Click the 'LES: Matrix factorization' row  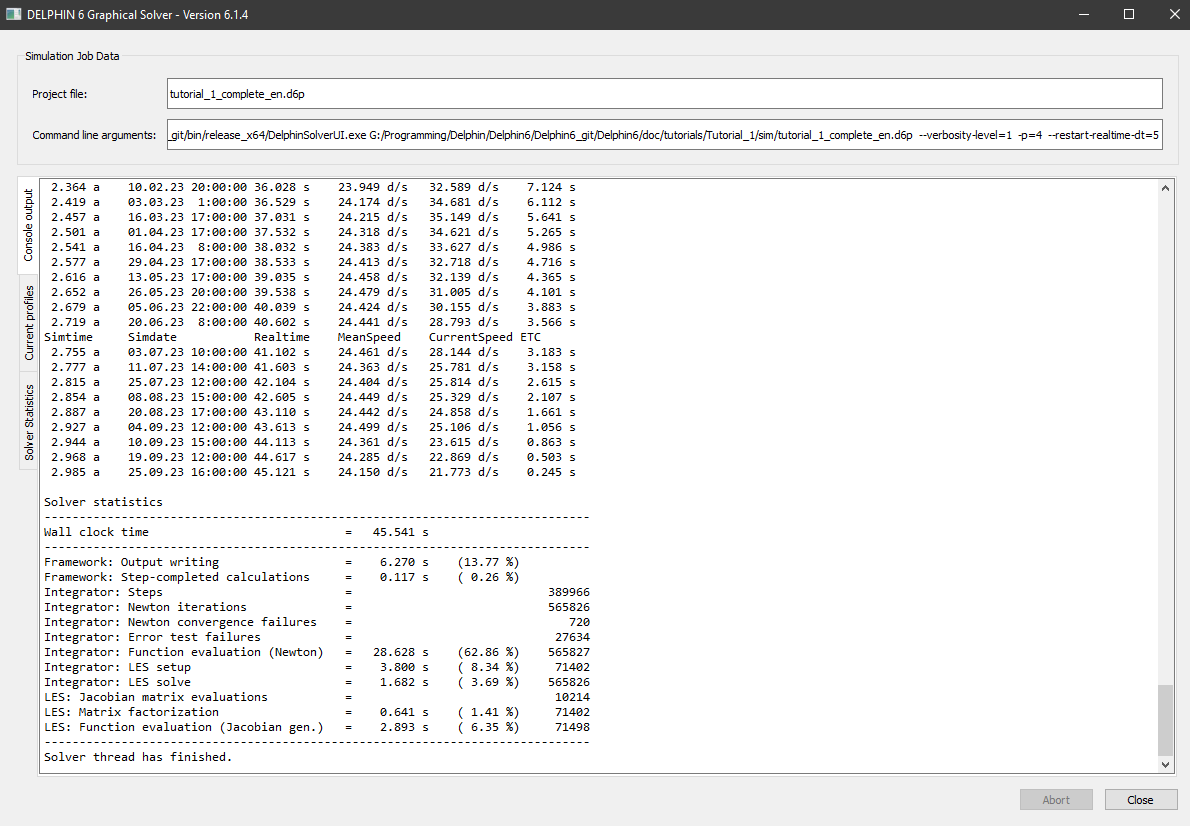(x=316, y=712)
